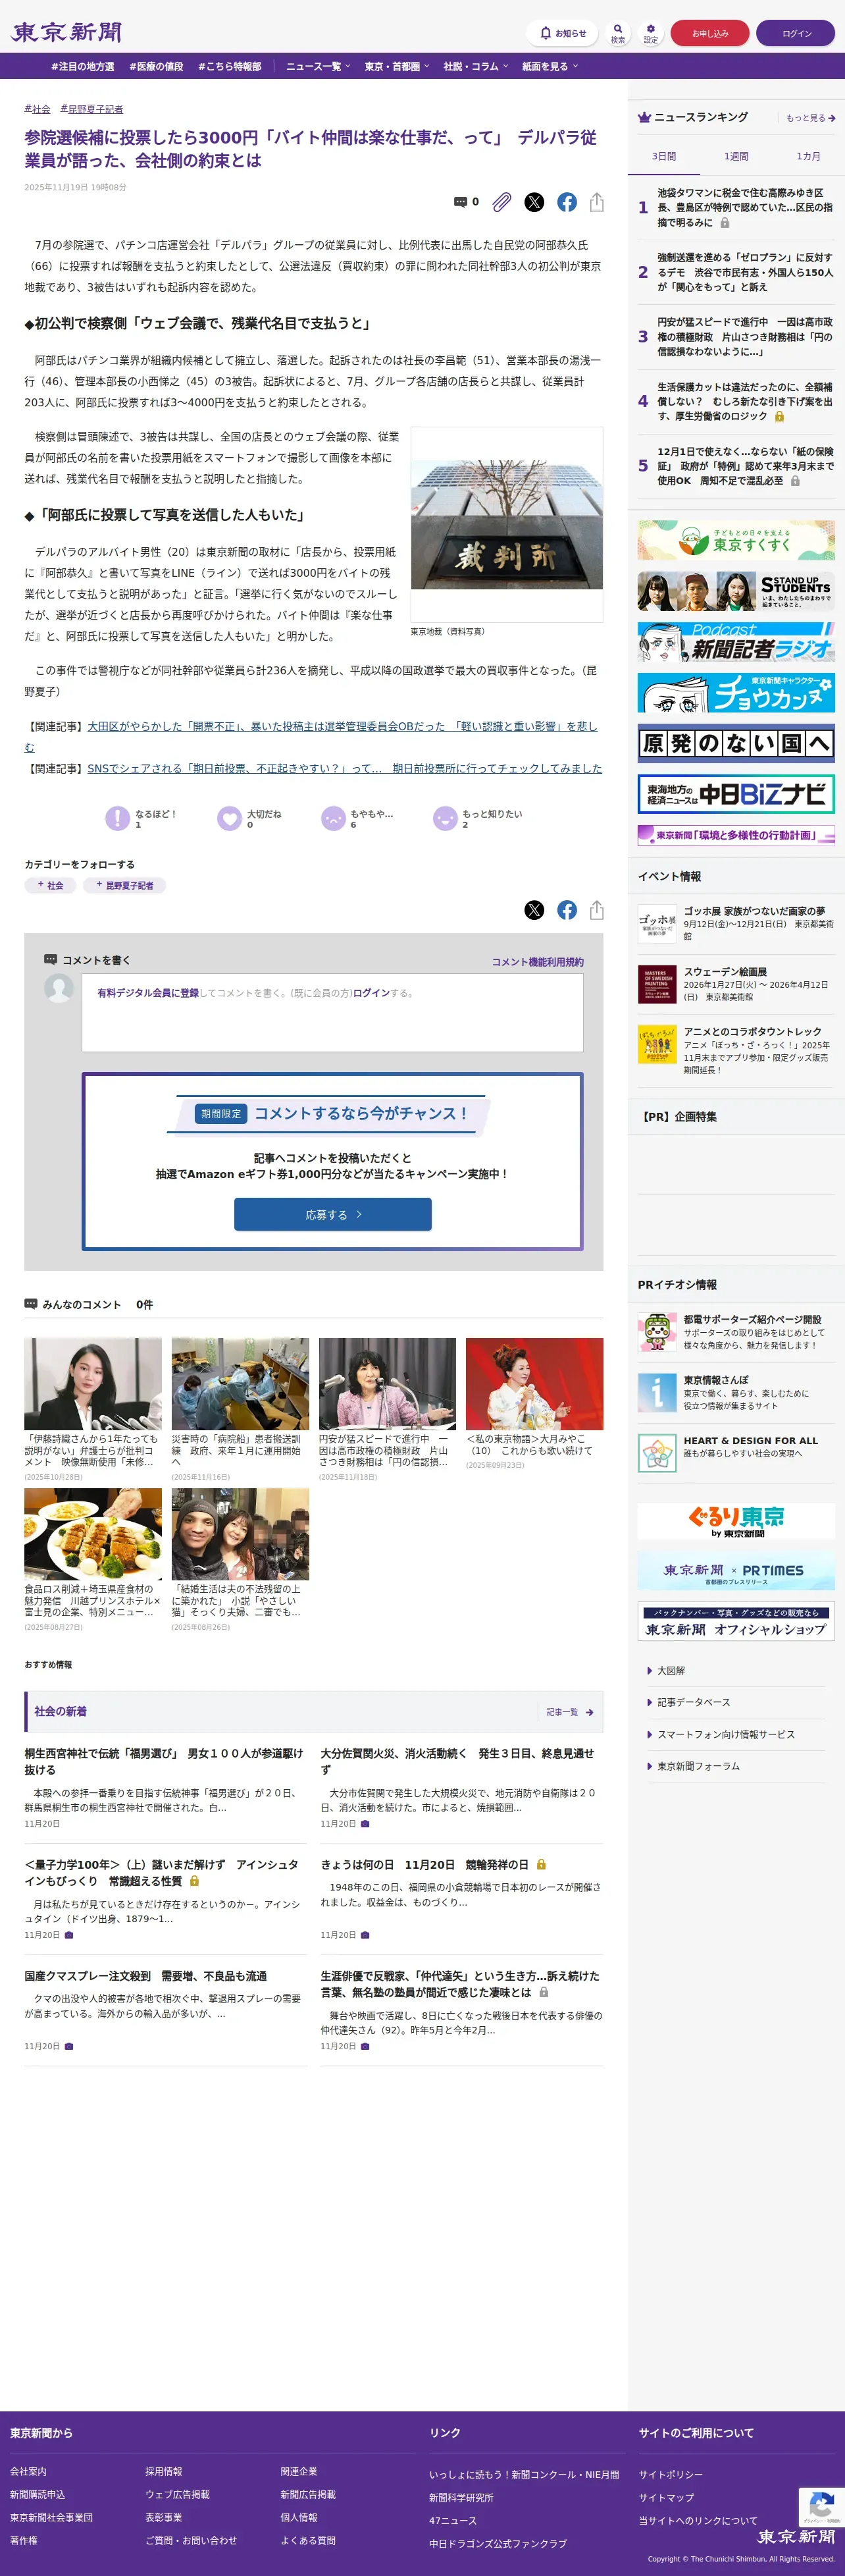Image resolution: width=845 pixels, height=2576 pixels.
Task: Open the #こちら特報部 nav item
Action: coord(230,67)
